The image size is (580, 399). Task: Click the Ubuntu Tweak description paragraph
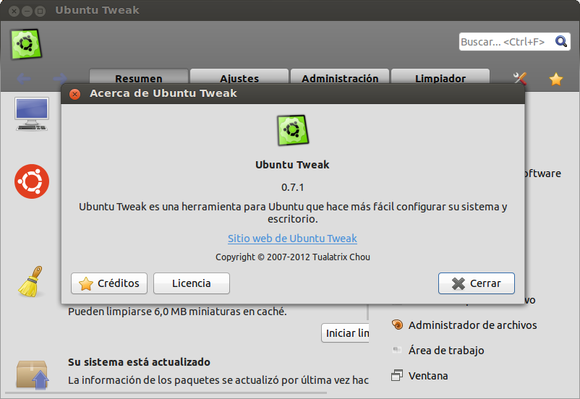tap(293, 213)
